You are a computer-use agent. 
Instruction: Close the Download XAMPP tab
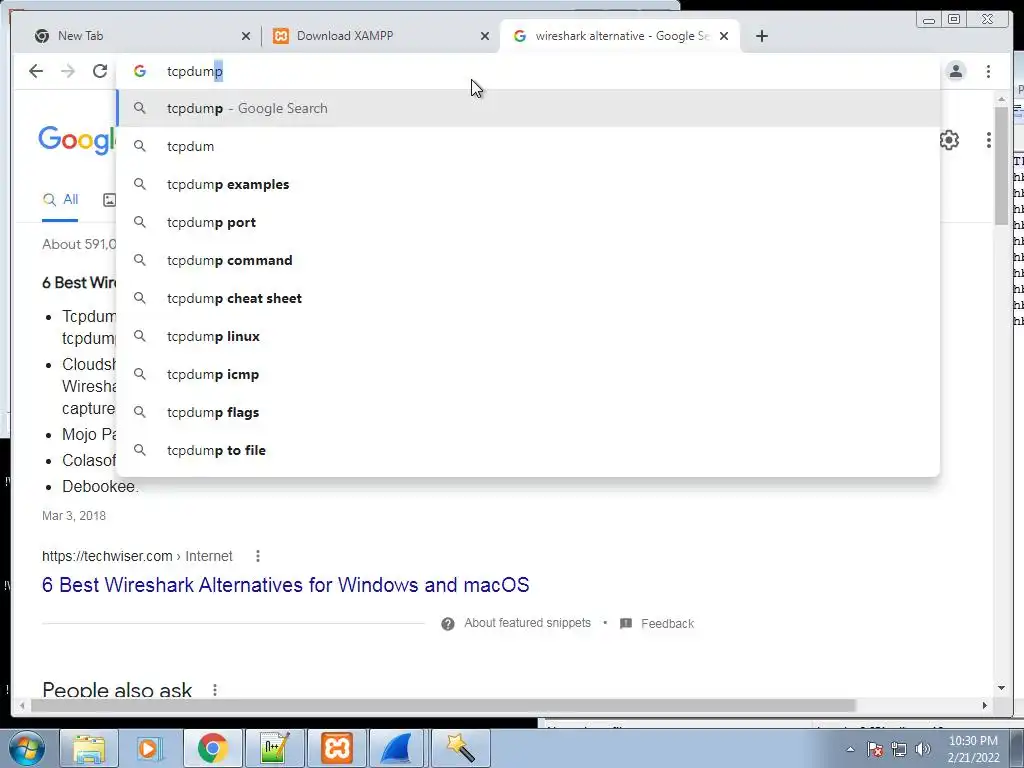tap(485, 37)
